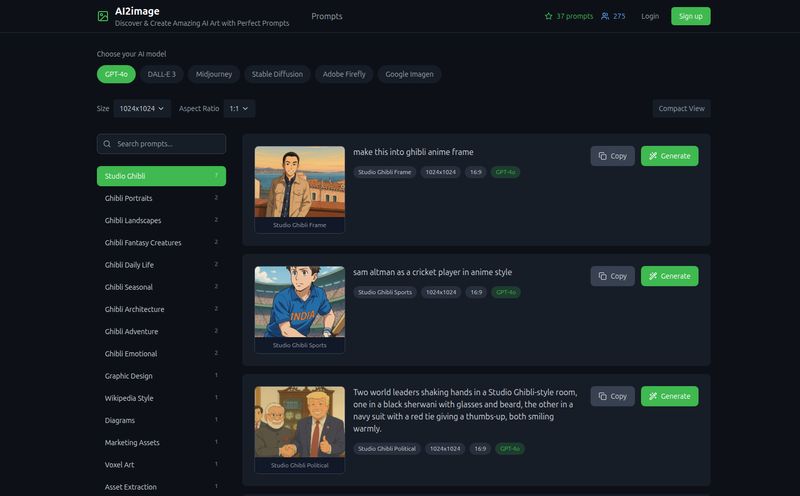Image resolution: width=800 pixels, height=496 pixels.
Task: Open the Diagrams category
Action: click(161, 420)
